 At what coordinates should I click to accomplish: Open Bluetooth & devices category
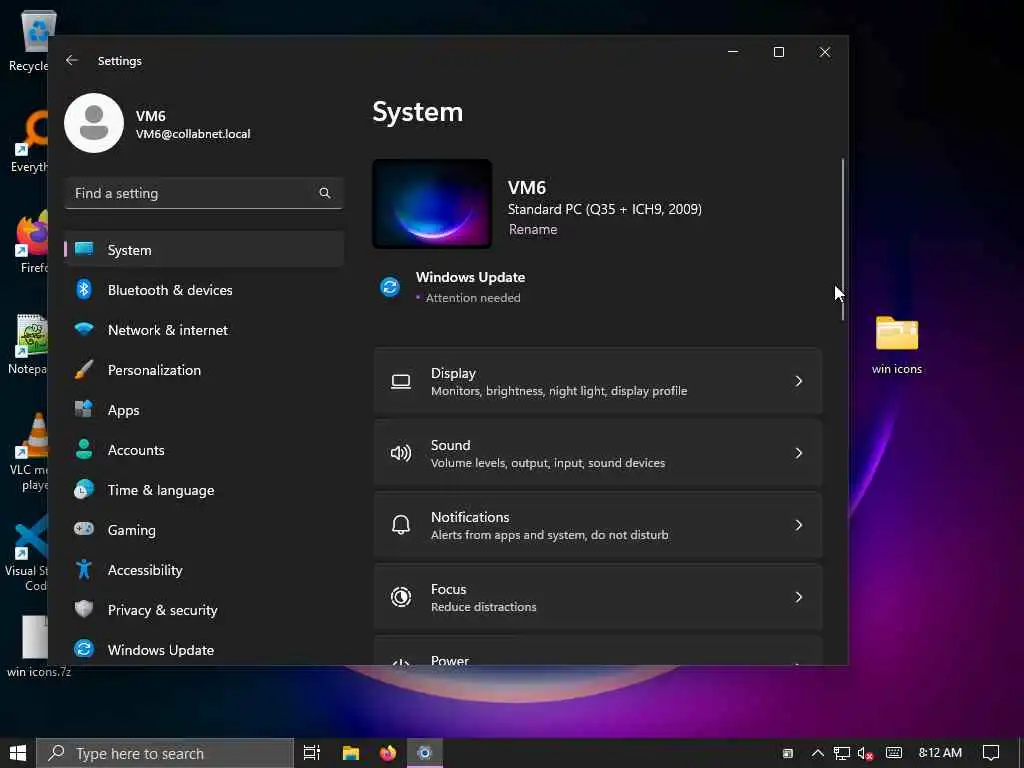[170, 290]
